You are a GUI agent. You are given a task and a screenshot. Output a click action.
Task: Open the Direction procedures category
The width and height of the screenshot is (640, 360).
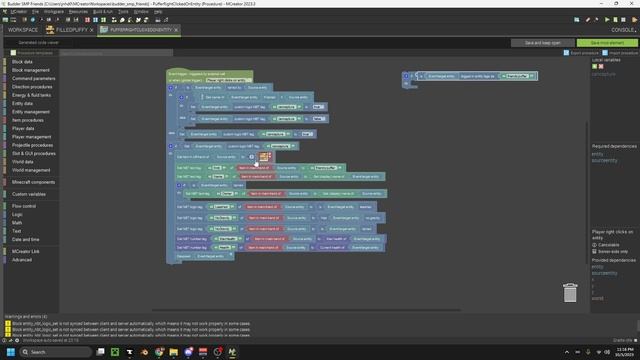coord(32,87)
